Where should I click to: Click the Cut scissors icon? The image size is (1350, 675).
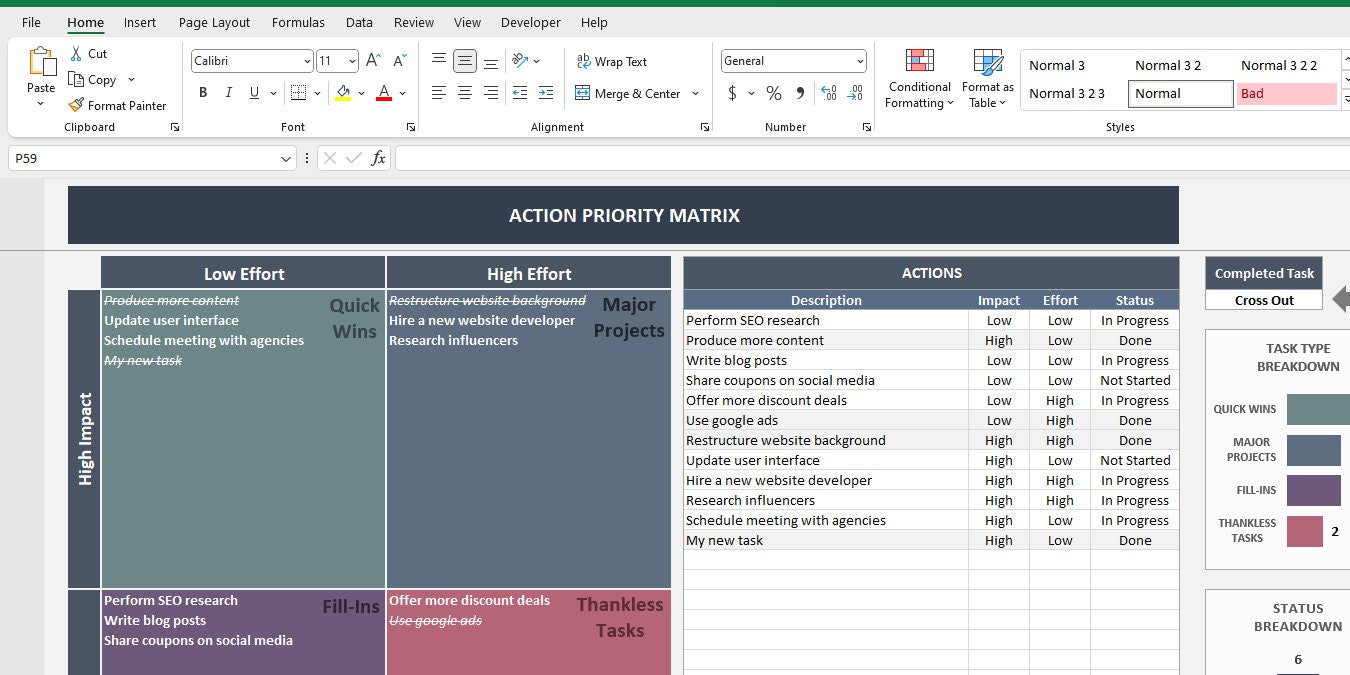coord(77,54)
